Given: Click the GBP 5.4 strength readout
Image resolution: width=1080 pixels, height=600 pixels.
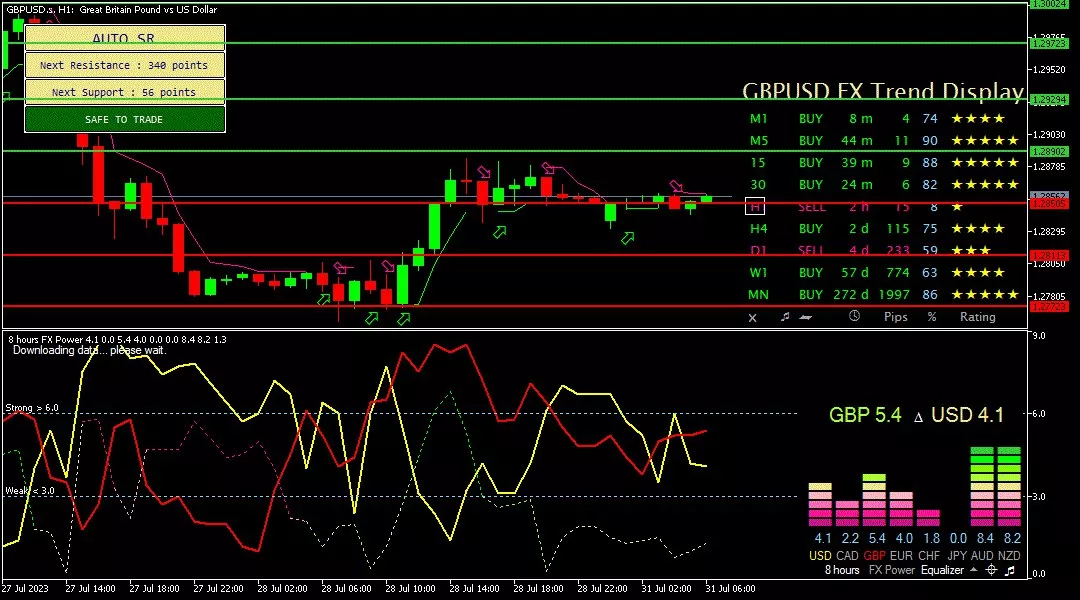Looking at the screenshot, I should pos(864,415).
